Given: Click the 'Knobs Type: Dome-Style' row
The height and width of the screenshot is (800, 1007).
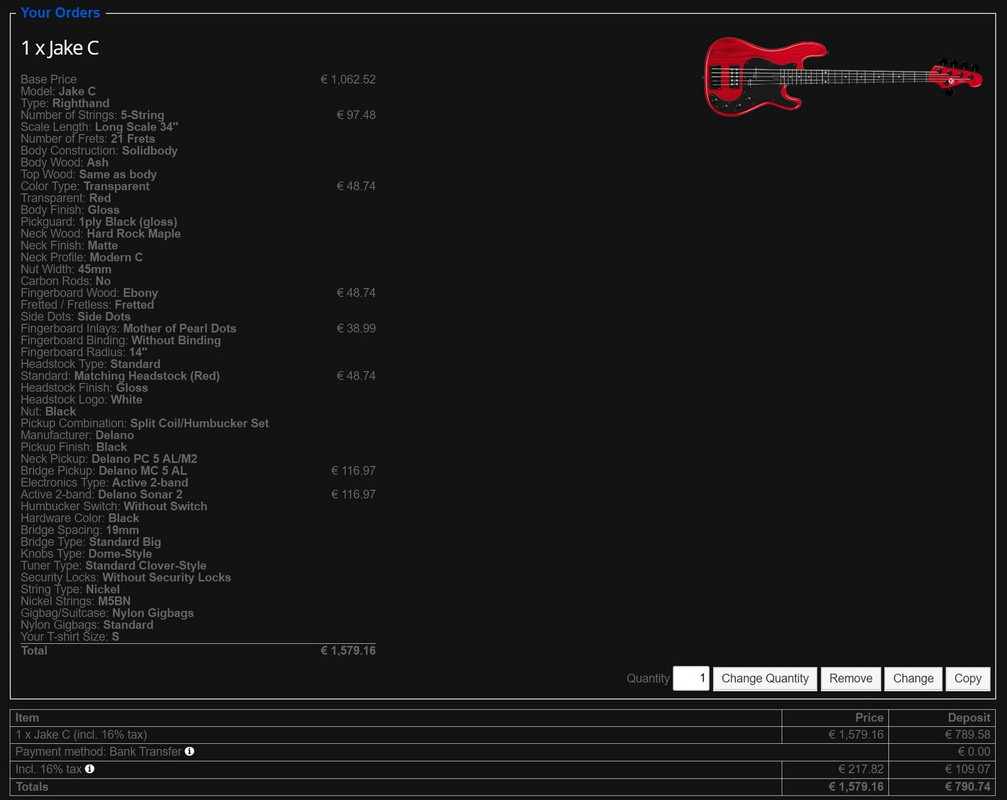Looking at the screenshot, I should click(x=87, y=554).
